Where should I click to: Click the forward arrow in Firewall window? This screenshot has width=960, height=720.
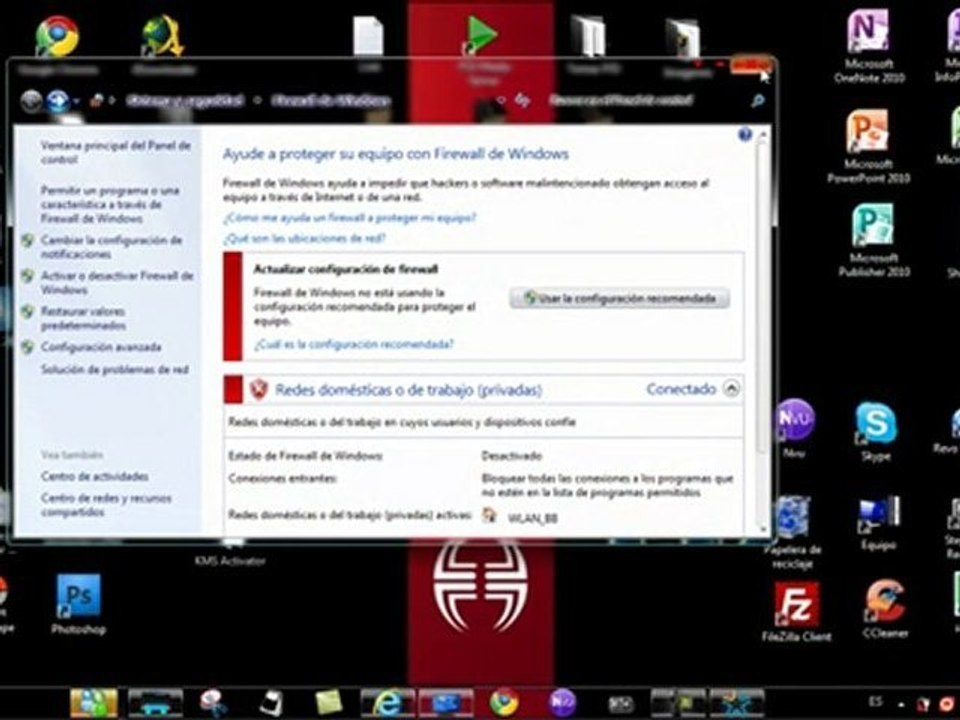coord(57,101)
